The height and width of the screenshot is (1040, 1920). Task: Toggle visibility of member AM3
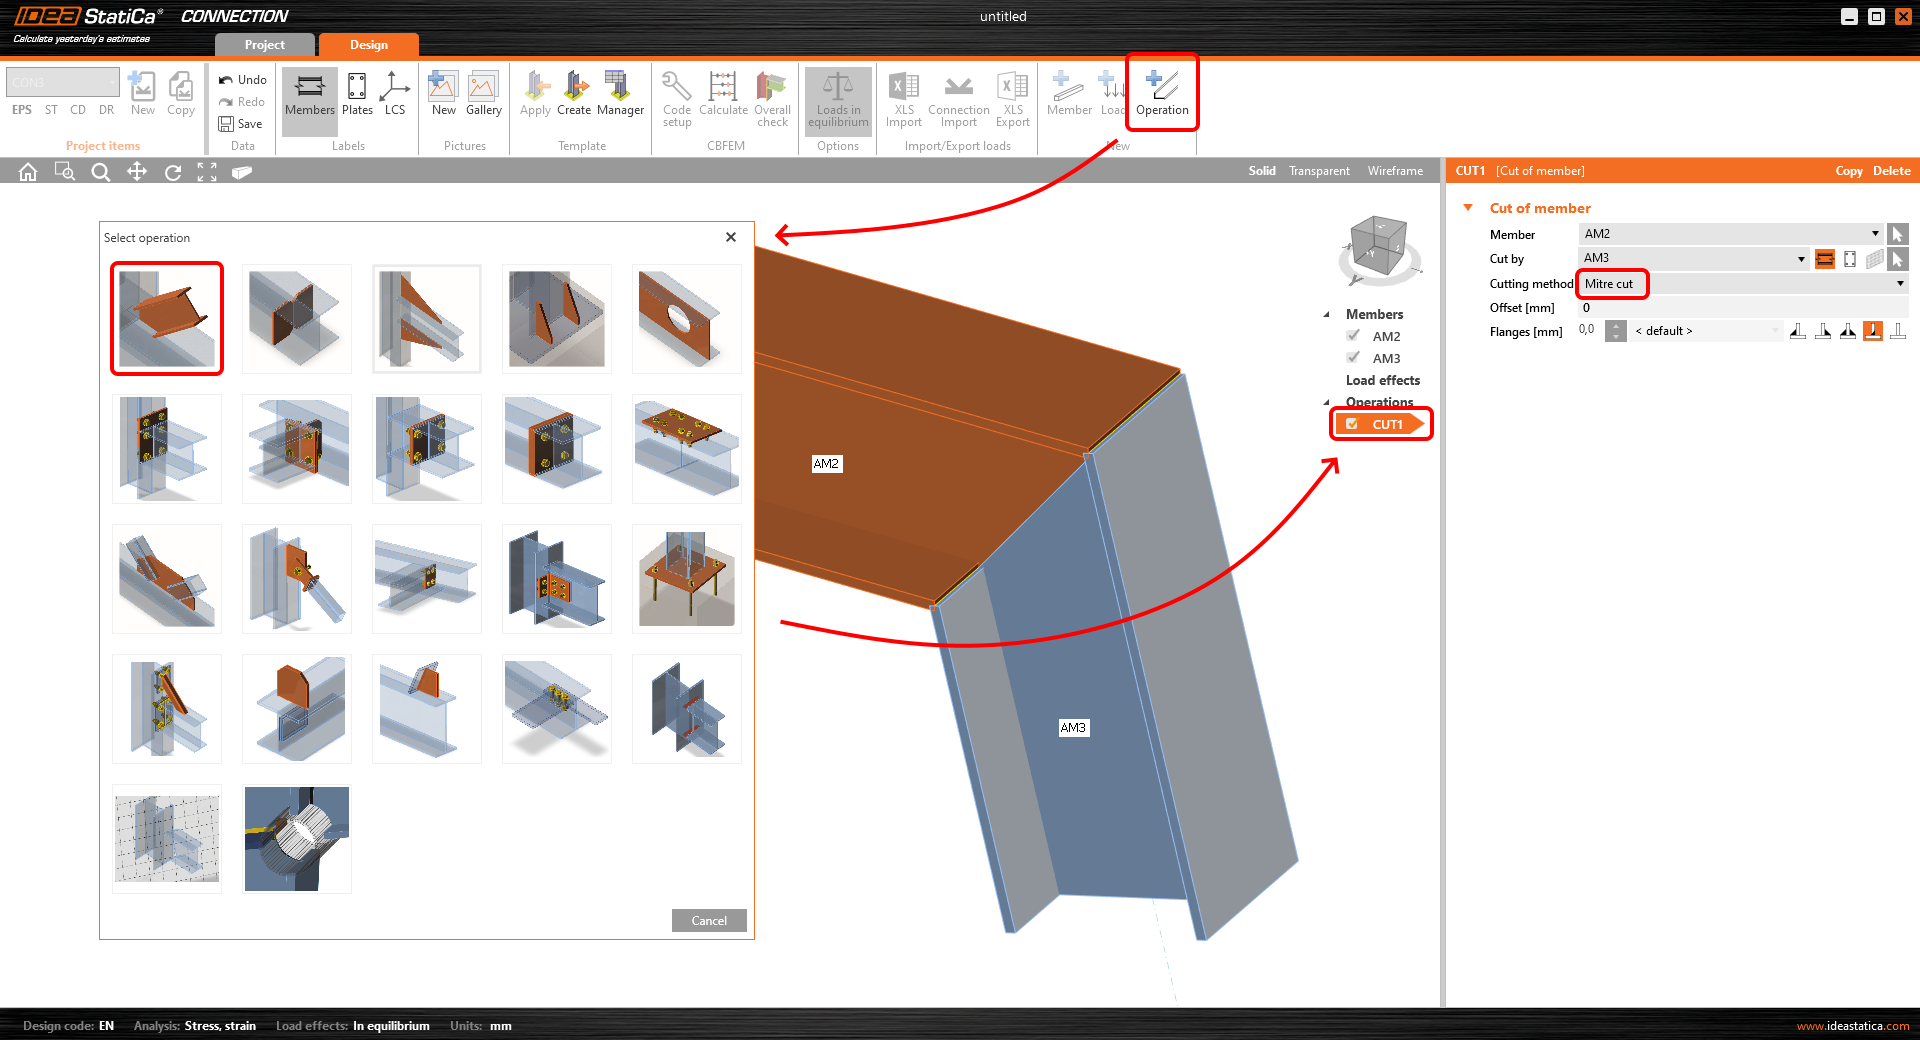pos(1353,358)
